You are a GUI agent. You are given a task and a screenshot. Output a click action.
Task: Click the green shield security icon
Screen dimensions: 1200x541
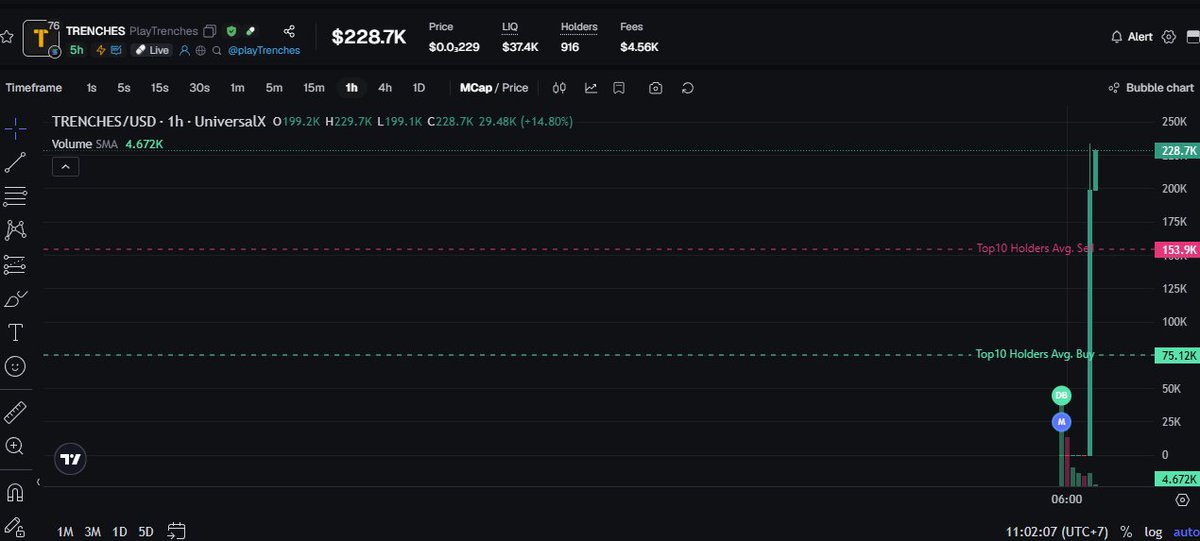[x=231, y=31]
